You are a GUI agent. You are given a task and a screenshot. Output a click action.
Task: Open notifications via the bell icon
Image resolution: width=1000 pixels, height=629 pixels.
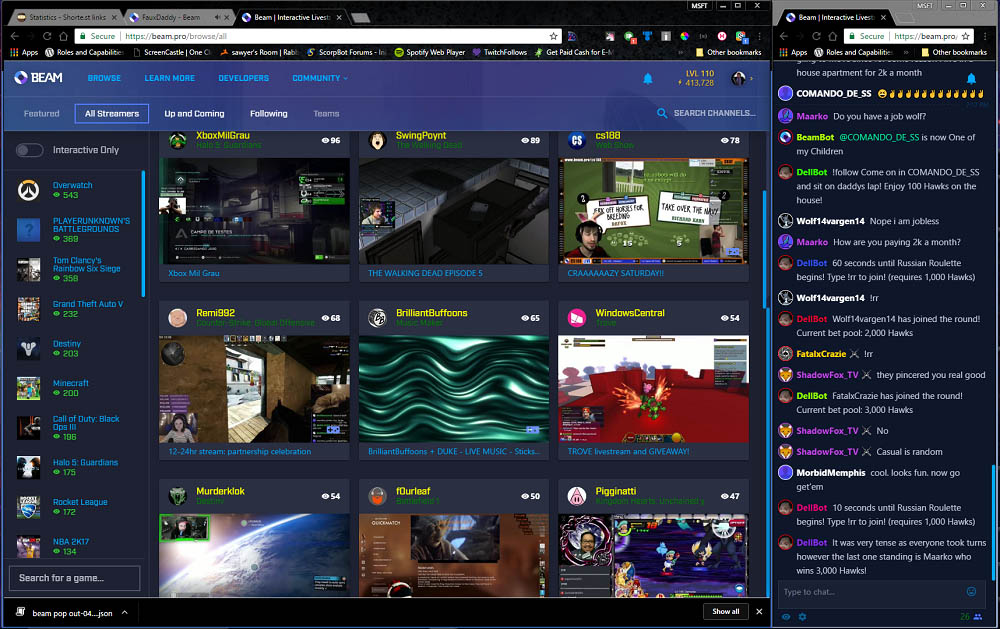pos(647,78)
